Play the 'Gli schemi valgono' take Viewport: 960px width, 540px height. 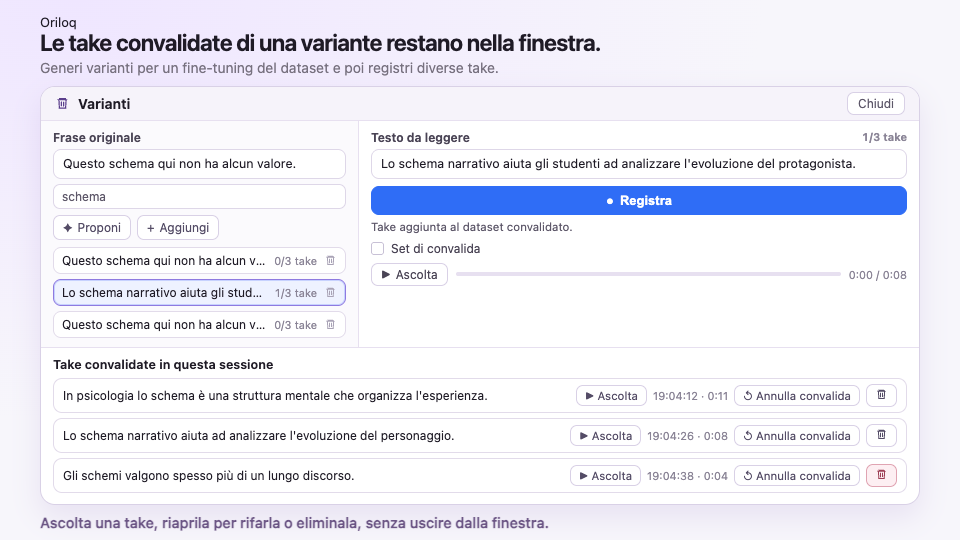coord(605,476)
